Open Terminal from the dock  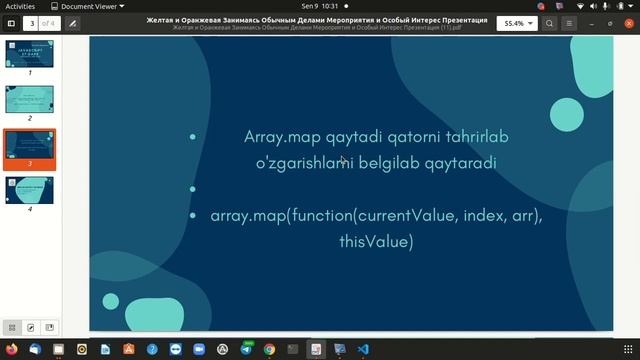[293, 349]
